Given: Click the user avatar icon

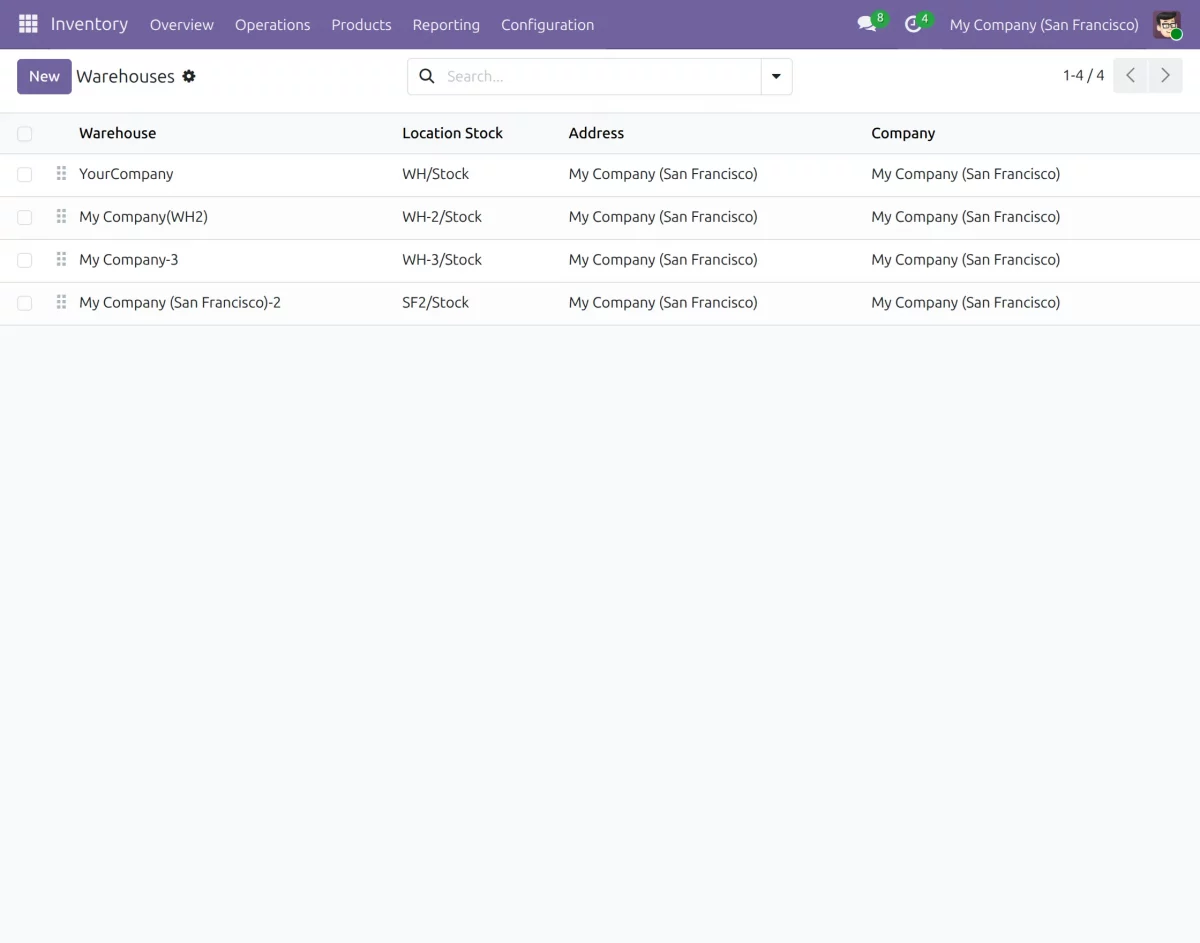Looking at the screenshot, I should pos(1167,25).
